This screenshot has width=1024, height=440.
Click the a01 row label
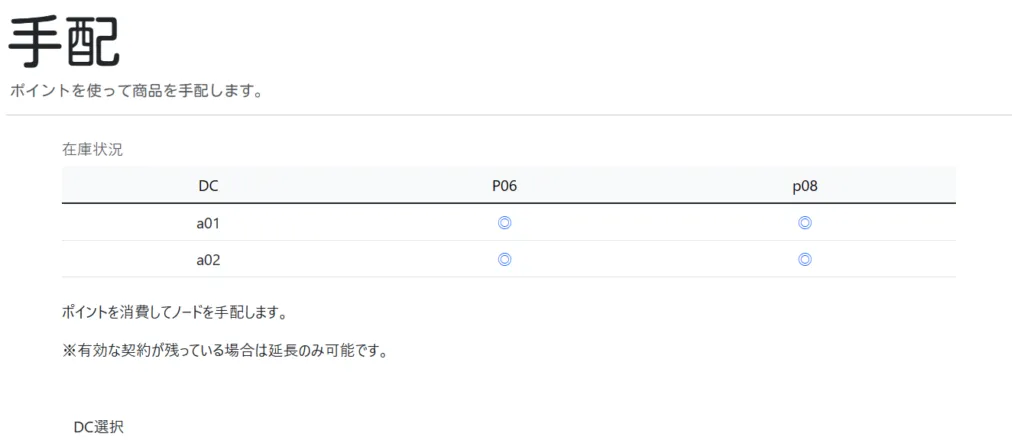click(x=208, y=223)
